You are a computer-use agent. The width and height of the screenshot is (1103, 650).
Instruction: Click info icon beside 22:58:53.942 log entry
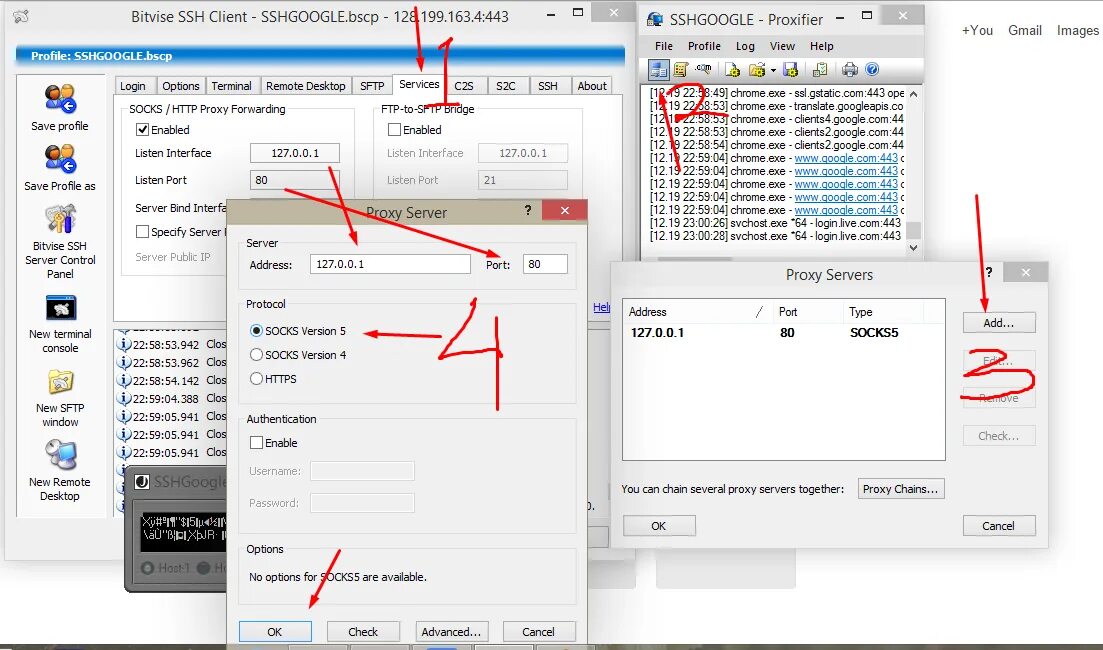coord(124,345)
